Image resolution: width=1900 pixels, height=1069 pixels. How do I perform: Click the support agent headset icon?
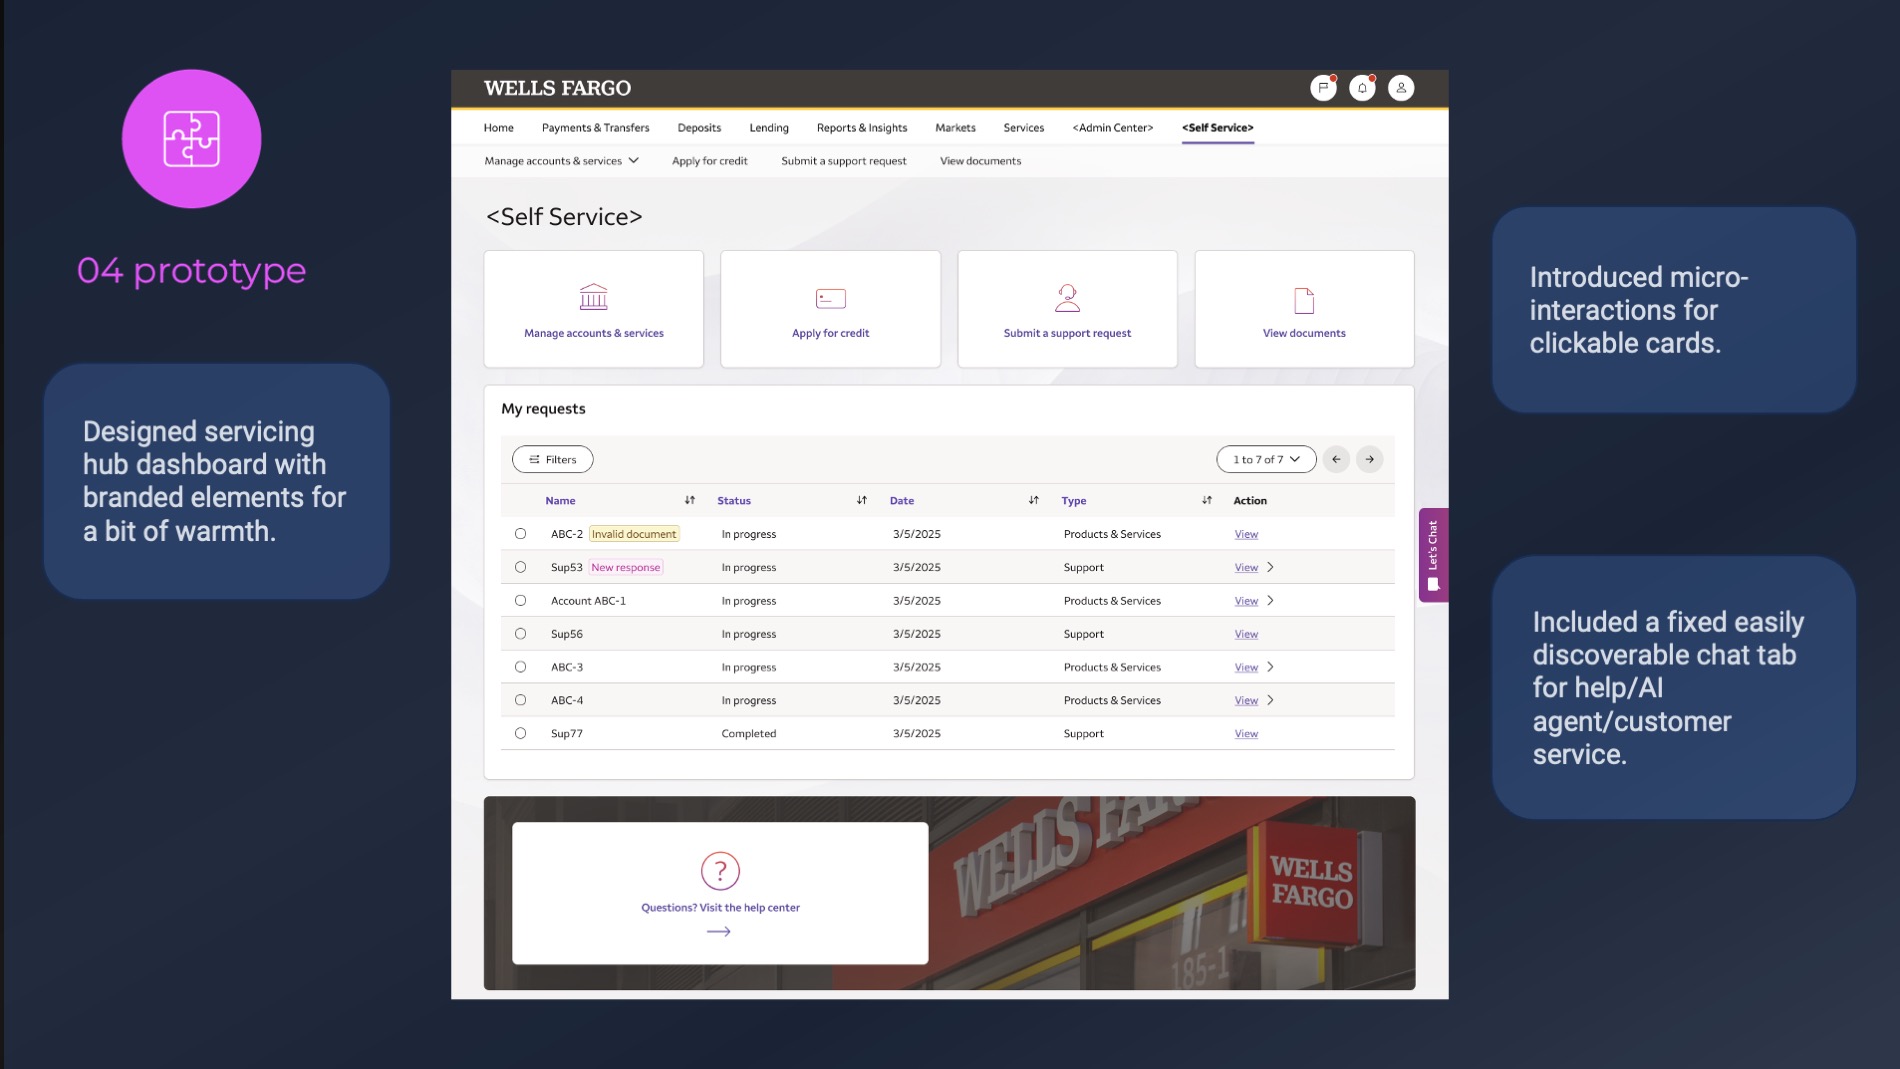pos(1067,297)
